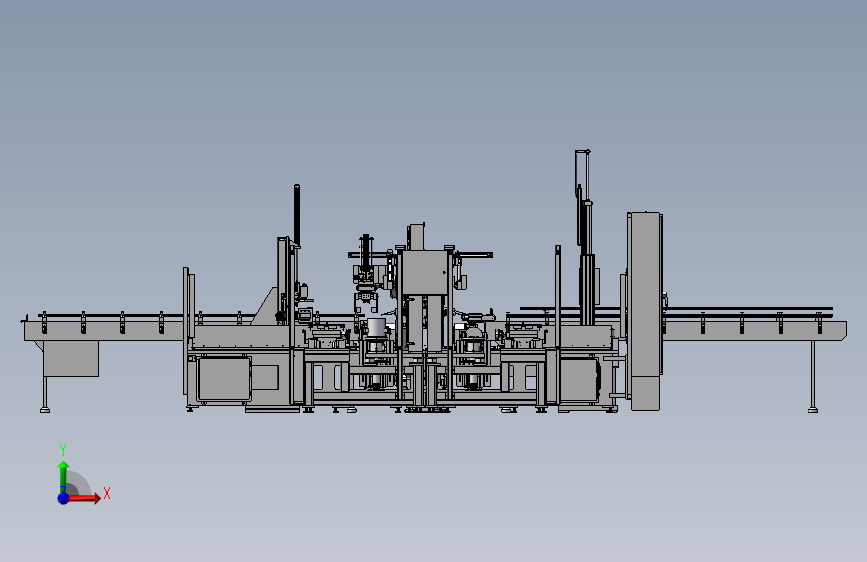The image size is (867, 562).
Task: Select the gray box under the left conveyor
Action: click(71, 358)
